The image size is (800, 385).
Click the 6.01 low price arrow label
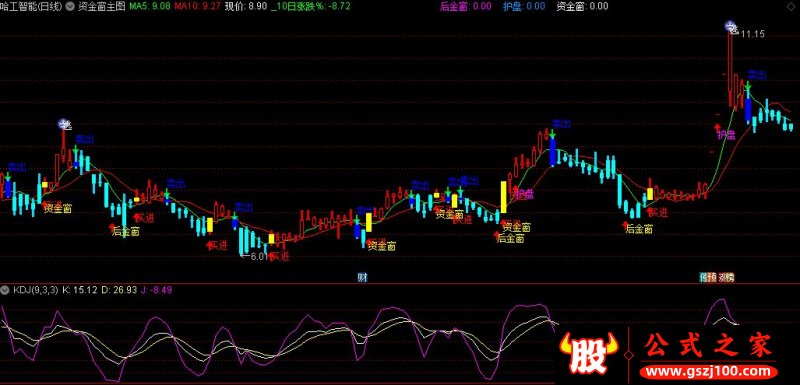pyautogui.click(x=254, y=256)
